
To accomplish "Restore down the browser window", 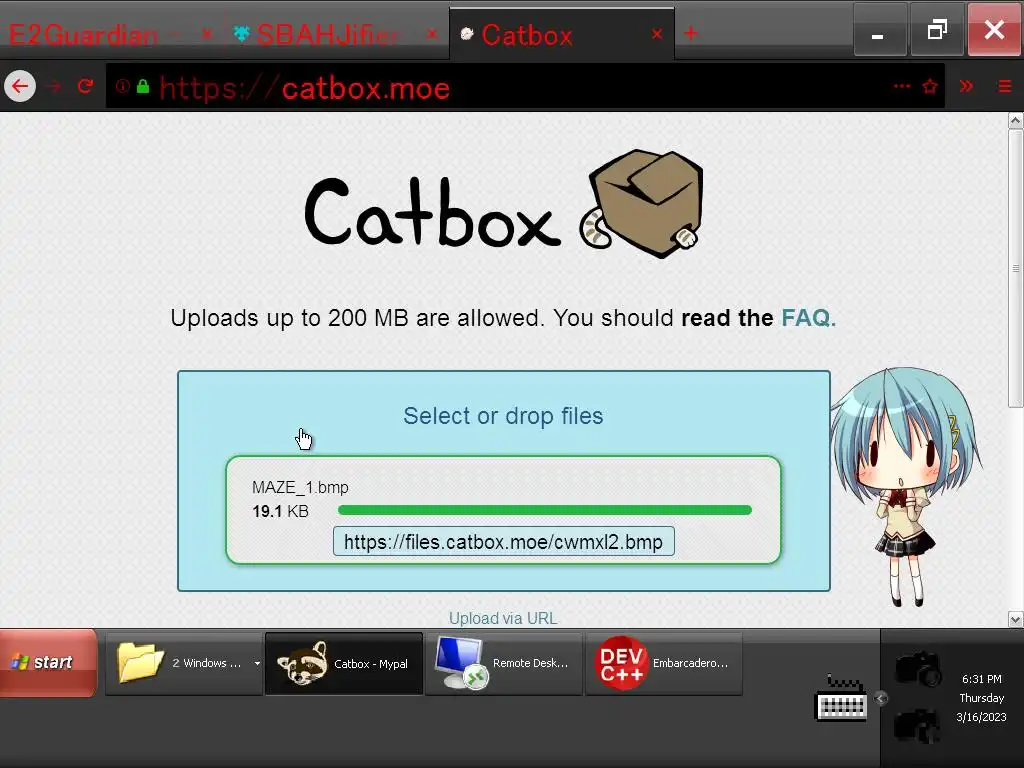I will click(x=937, y=30).
